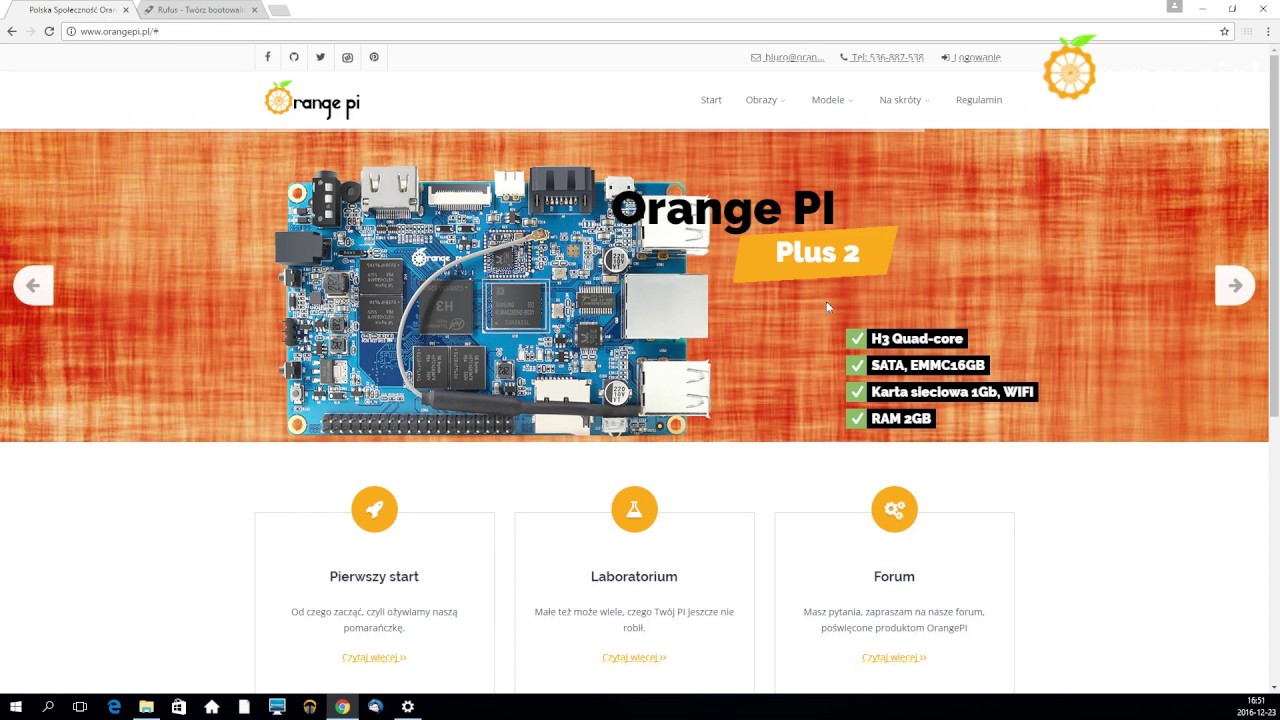
Task: Launch Microsoft Edge from the taskbar
Action: pyautogui.click(x=114, y=706)
